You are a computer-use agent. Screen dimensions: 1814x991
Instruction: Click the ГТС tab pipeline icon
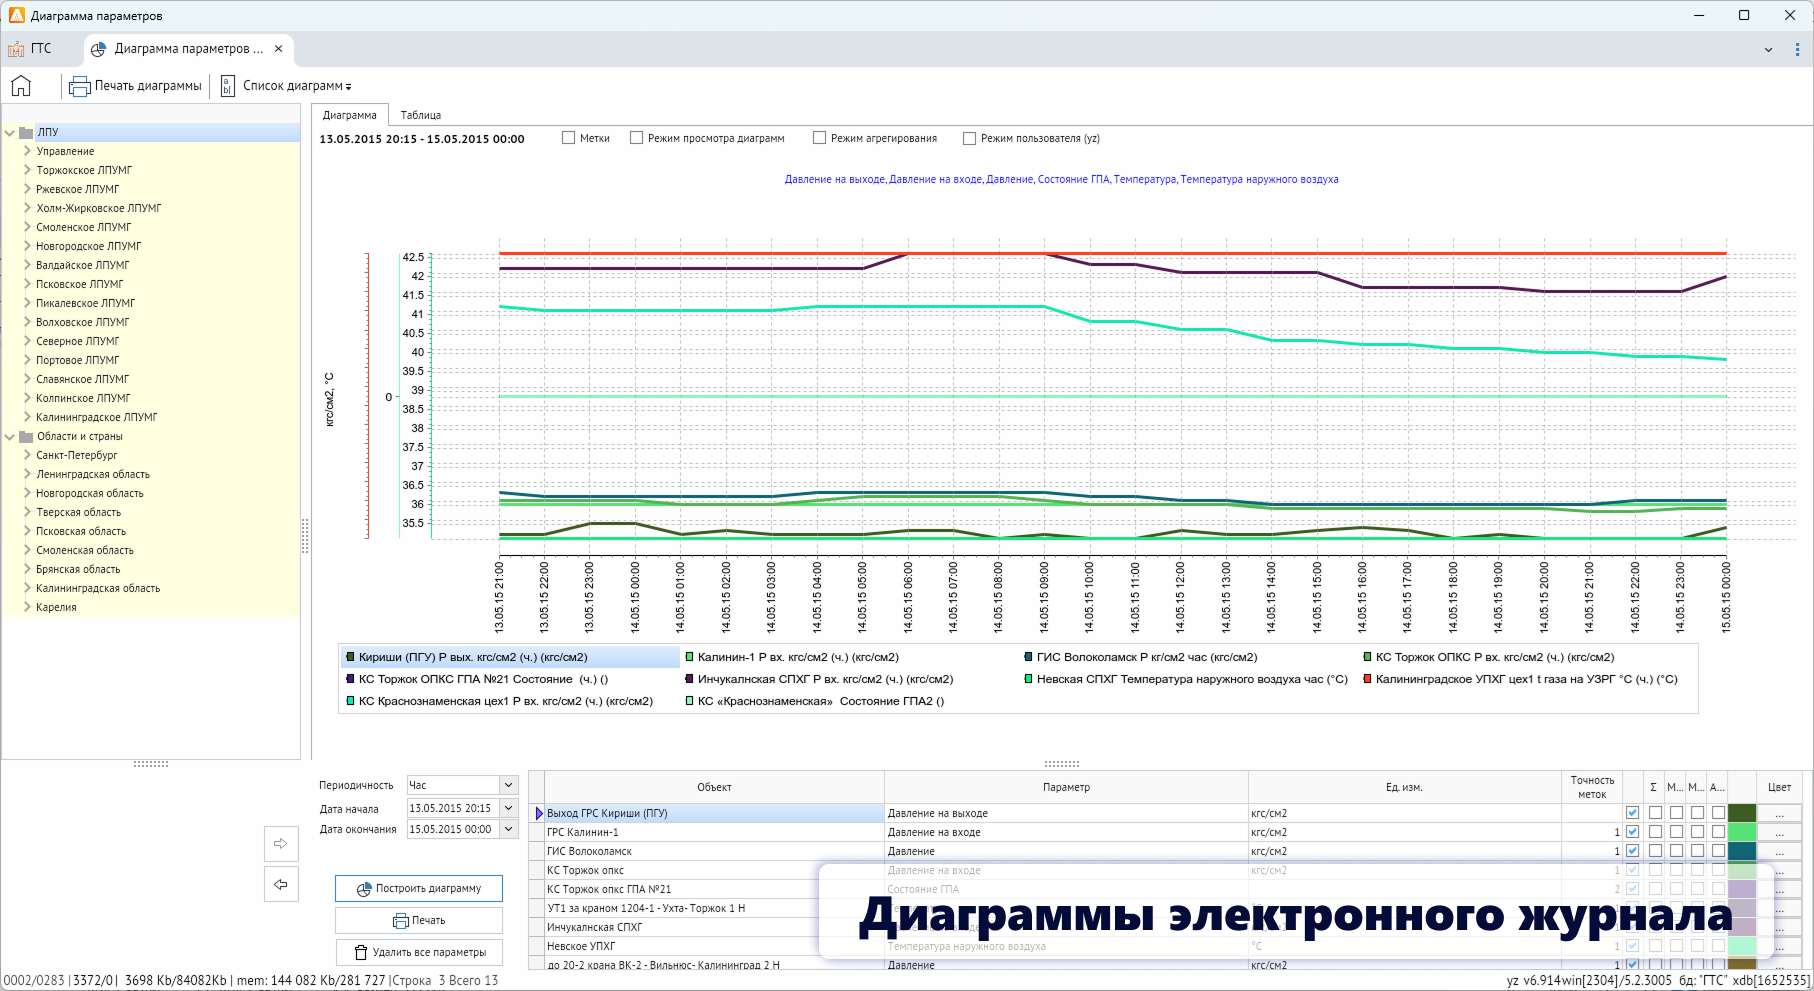coord(16,49)
